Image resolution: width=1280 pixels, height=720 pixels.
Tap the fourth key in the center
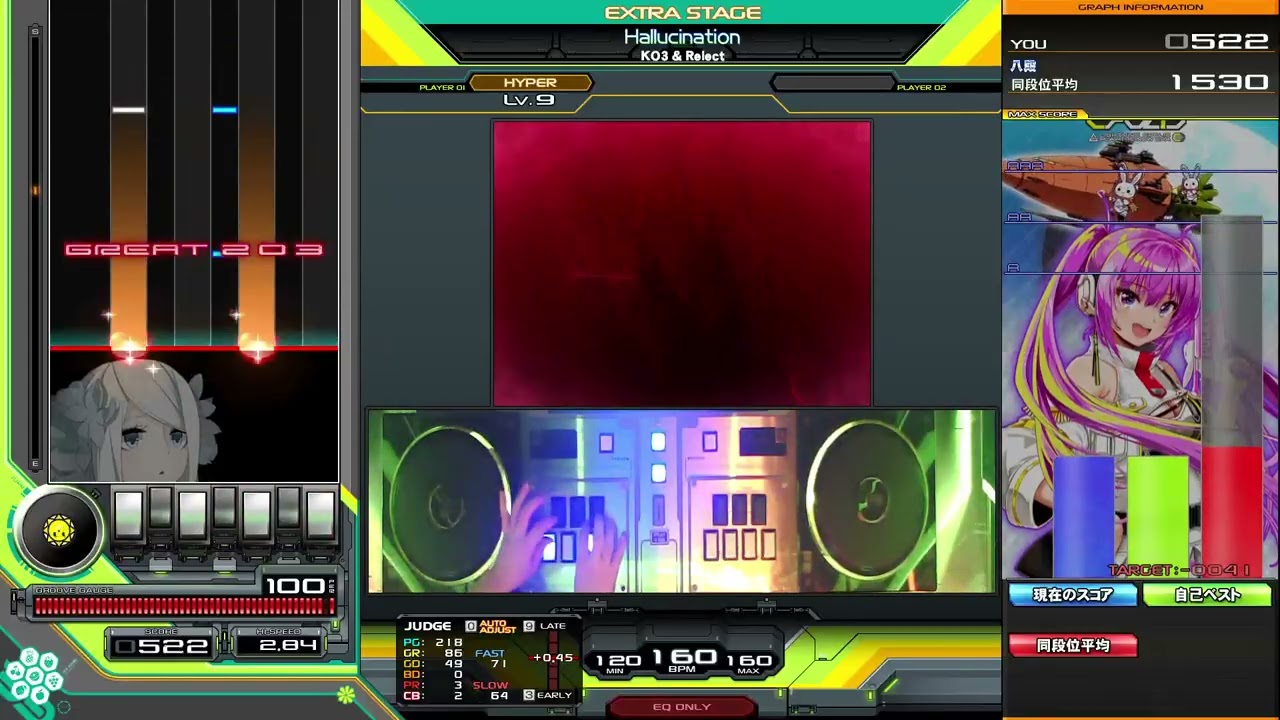(224, 510)
